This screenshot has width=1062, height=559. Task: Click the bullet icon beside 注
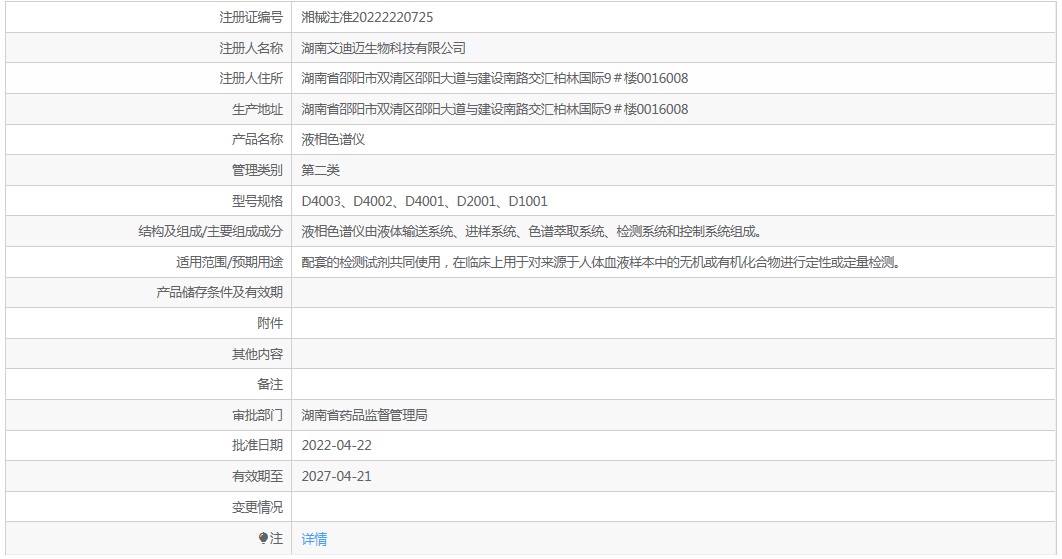[x=263, y=538]
